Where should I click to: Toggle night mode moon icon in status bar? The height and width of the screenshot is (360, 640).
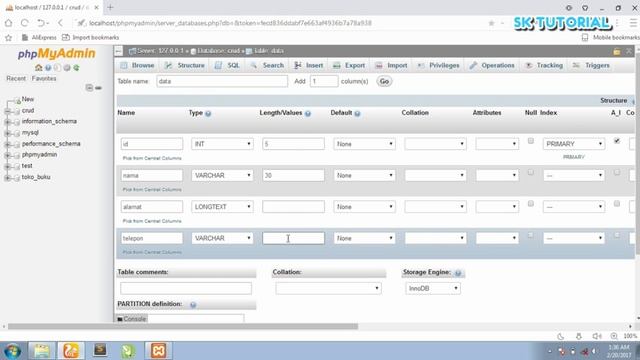coord(560,336)
